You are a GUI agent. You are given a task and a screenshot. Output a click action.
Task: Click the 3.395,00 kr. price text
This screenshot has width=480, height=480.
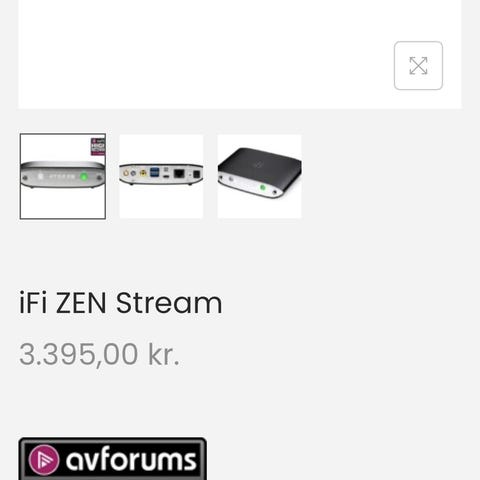[x=99, y=354]
